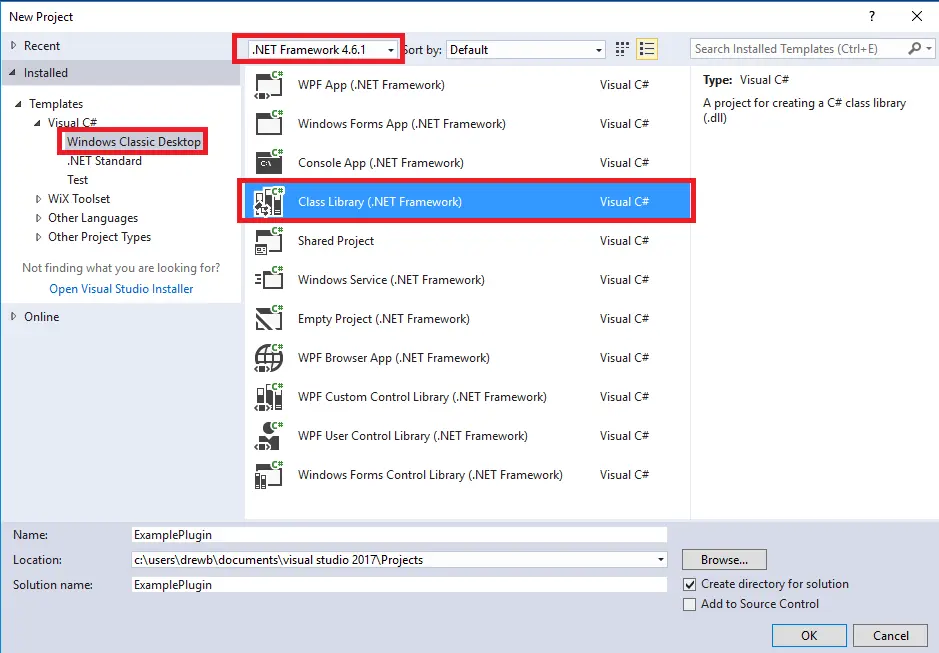This screenshot has width=939, height=653.
Task: Click the Browse... button
Action: 724,560
